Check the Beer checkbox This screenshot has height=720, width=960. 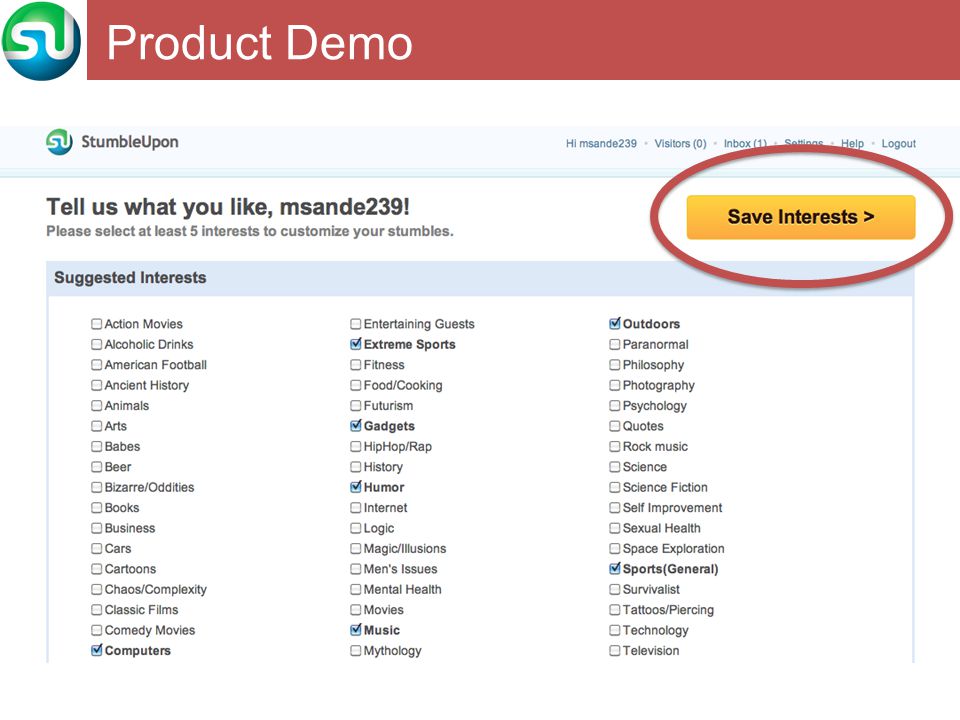pyautogui.click(x=97, y=467)
